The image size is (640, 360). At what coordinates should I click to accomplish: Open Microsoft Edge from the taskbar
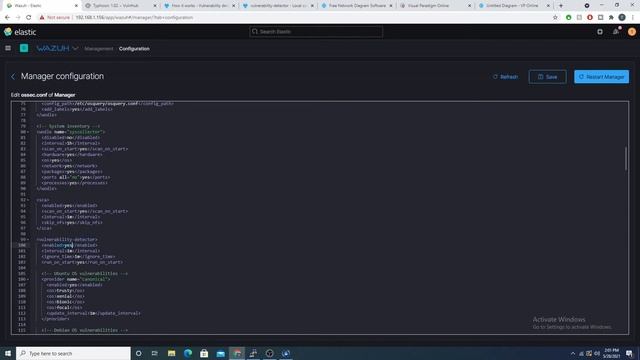[188, 353]
